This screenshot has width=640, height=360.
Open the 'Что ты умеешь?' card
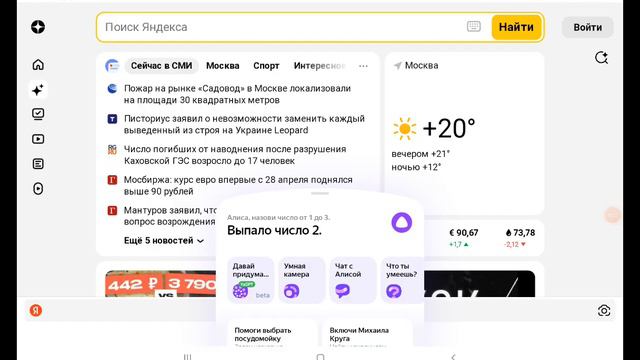tap(402, 280)
